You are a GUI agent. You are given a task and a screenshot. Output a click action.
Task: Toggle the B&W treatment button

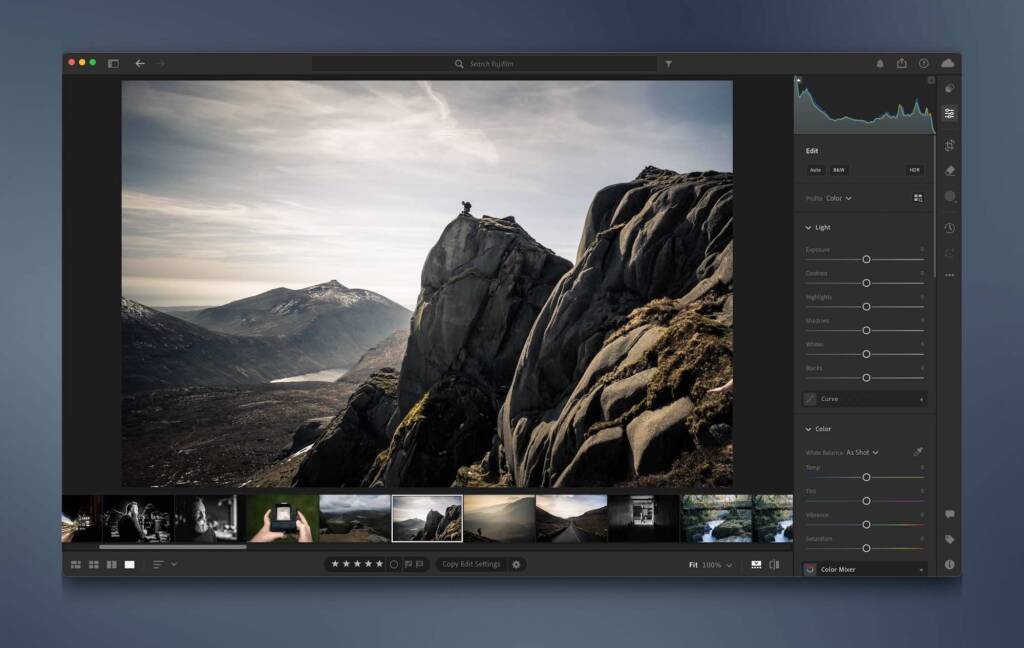click(838, 170)
